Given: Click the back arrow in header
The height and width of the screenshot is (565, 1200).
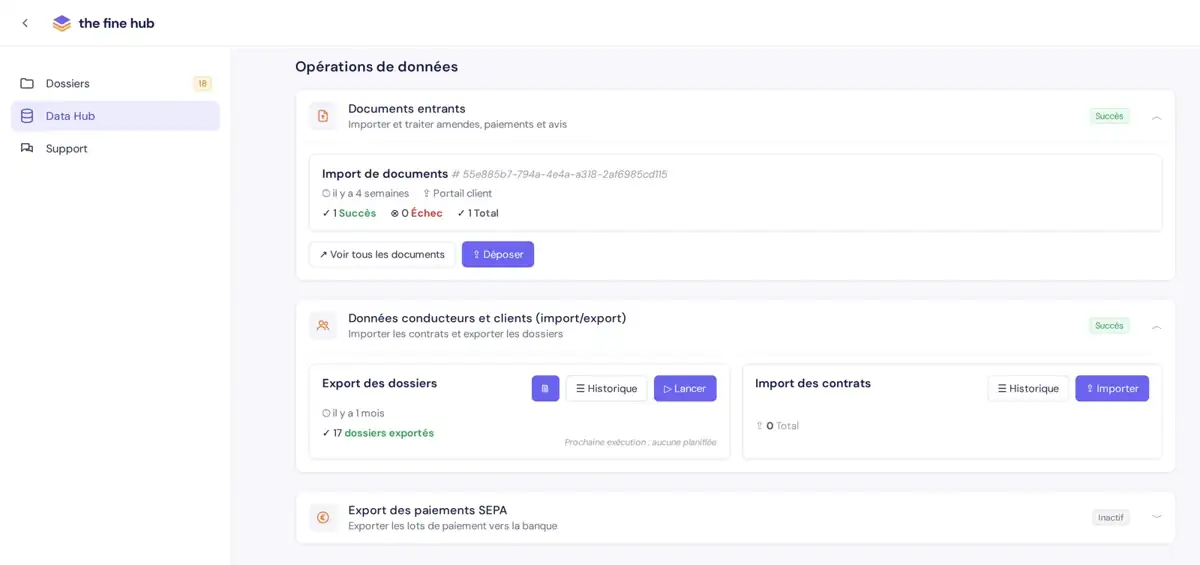Looking at the screenshot, I should pos(25,23).
